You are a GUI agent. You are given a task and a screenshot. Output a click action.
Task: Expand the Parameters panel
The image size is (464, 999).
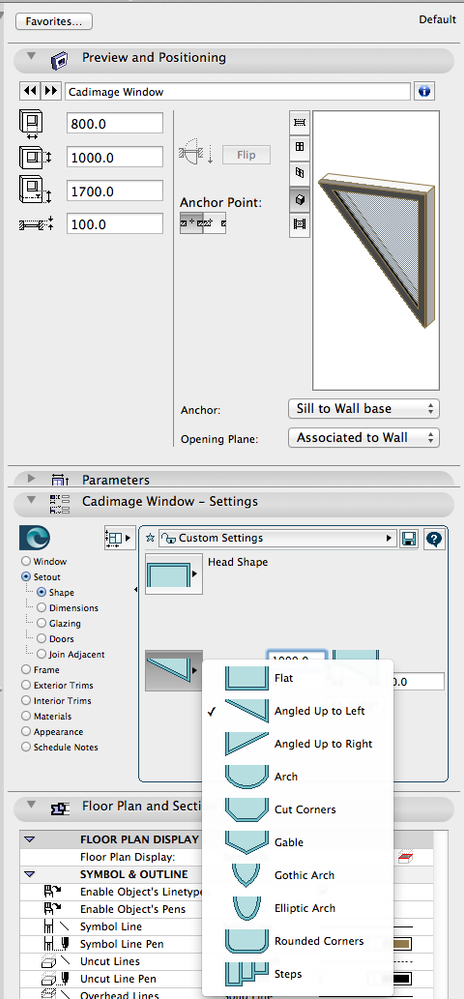pos(31,479)
